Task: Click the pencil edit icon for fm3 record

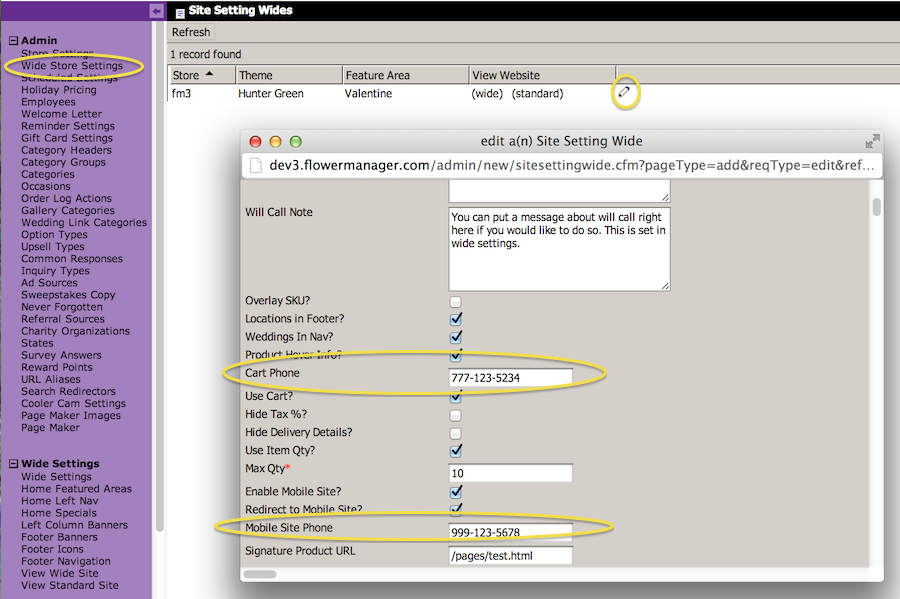Action: click(x=624, y=92)
